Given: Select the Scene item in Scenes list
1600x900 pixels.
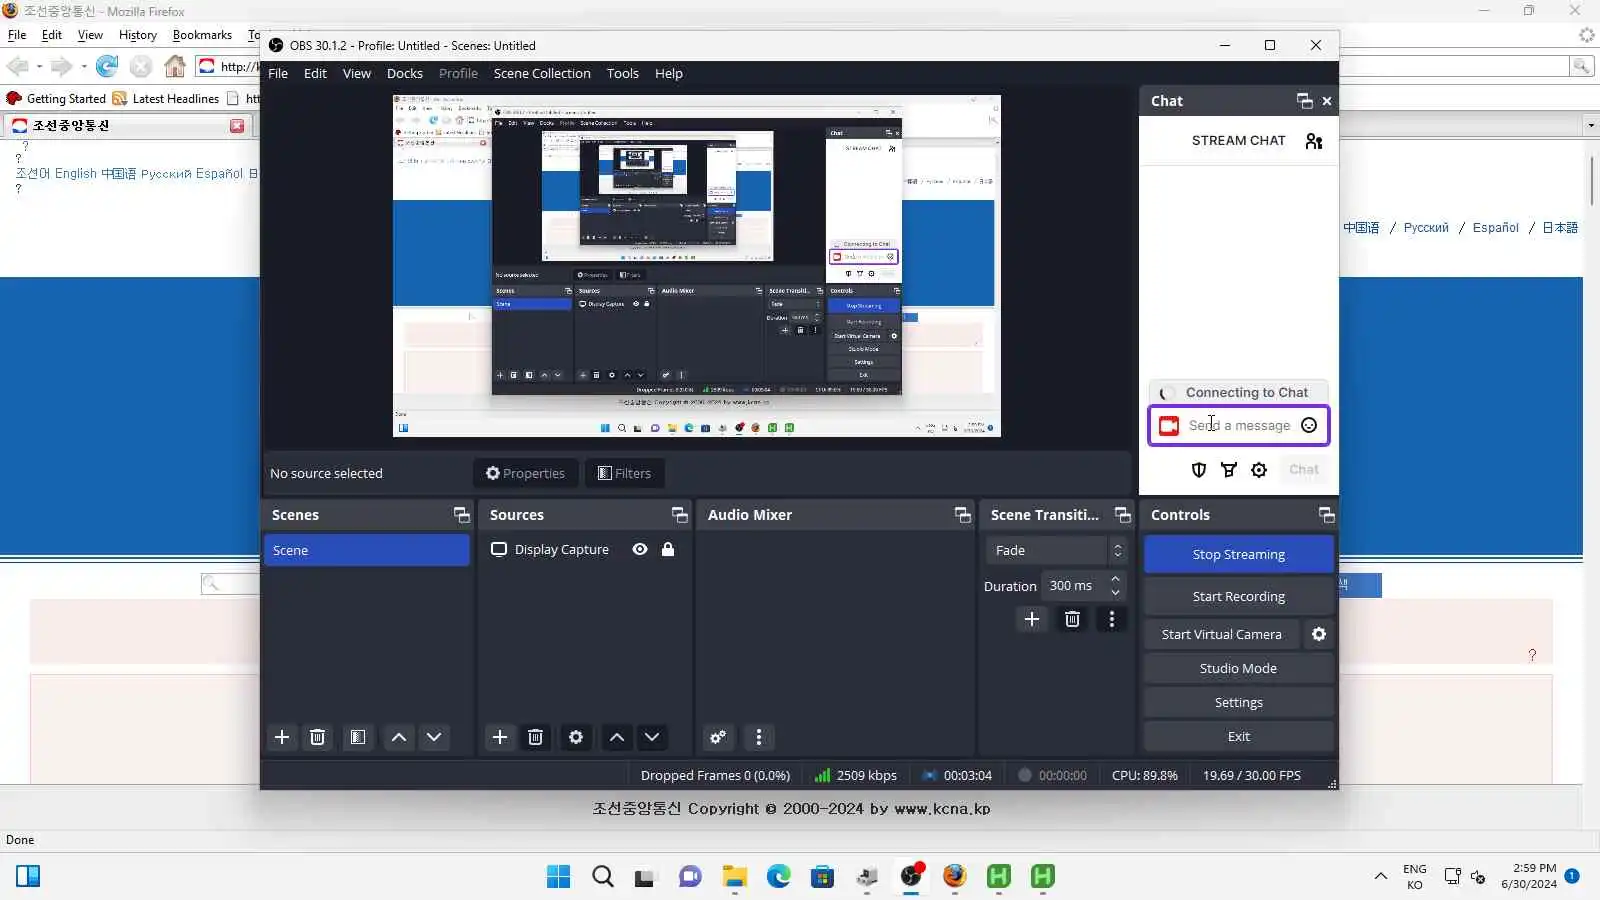Looking at the screenshot, I should click(366, 550).
